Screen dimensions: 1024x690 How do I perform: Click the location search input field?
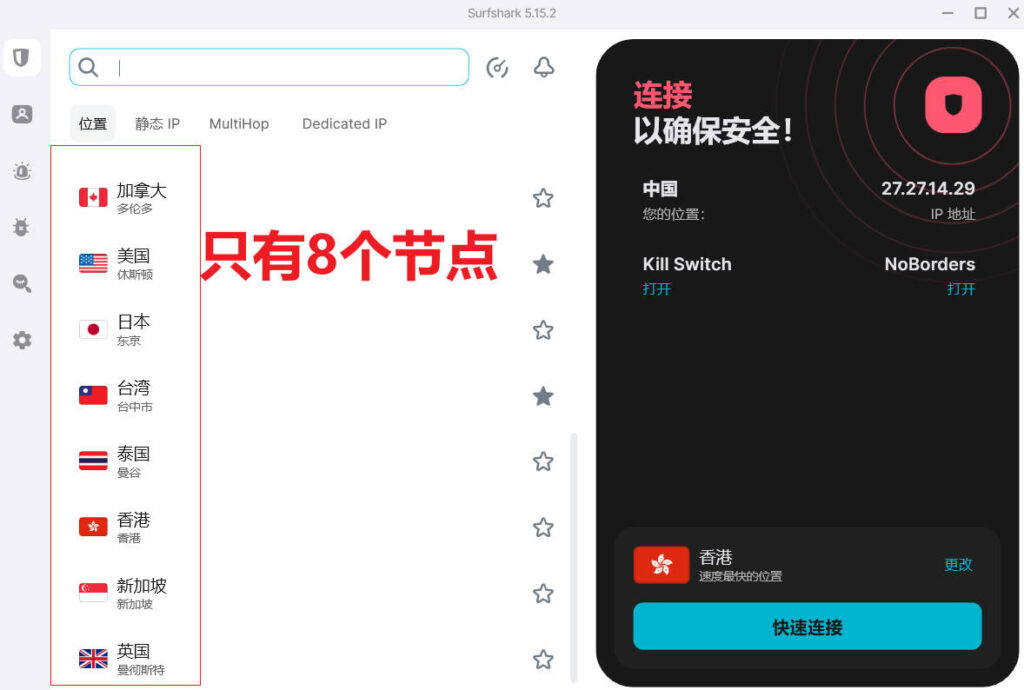click(285, 67)
